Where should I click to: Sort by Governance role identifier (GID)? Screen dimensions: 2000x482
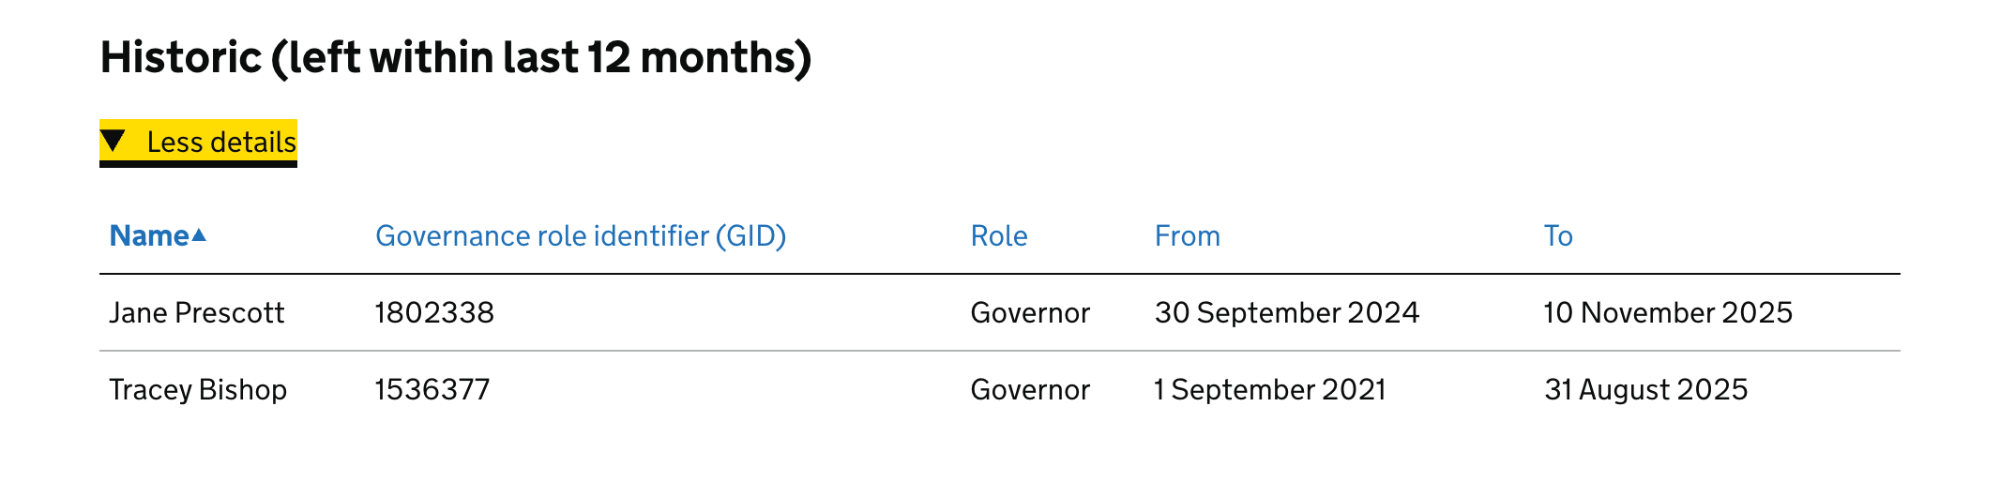coord(580,236)
